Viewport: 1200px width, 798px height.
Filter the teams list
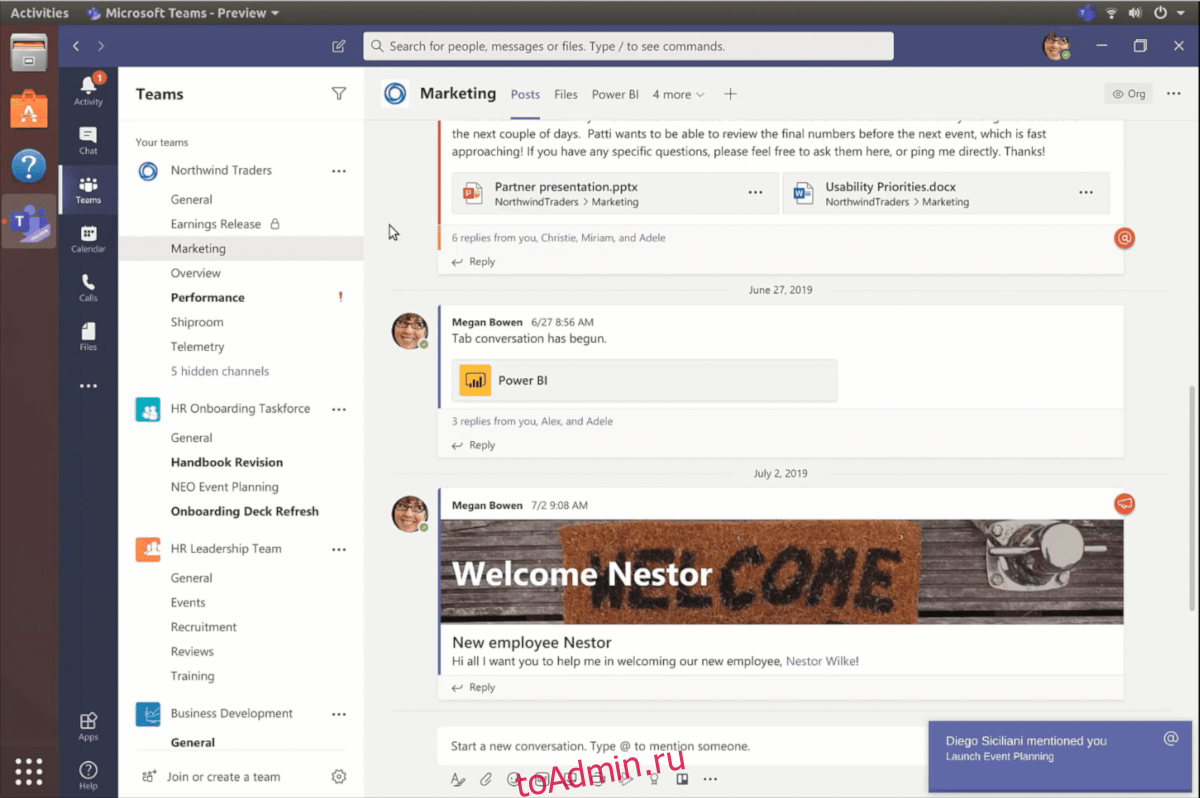coord(339,94)
